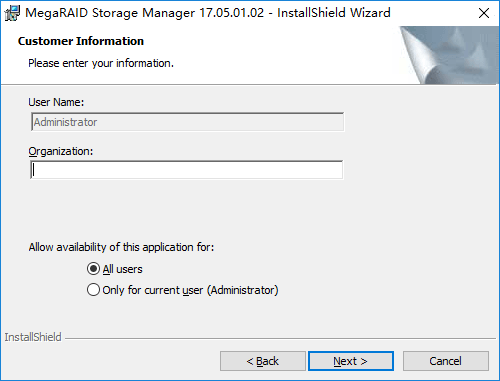
Task: Proceed with the Next button
Action: (x=351, y=361)
